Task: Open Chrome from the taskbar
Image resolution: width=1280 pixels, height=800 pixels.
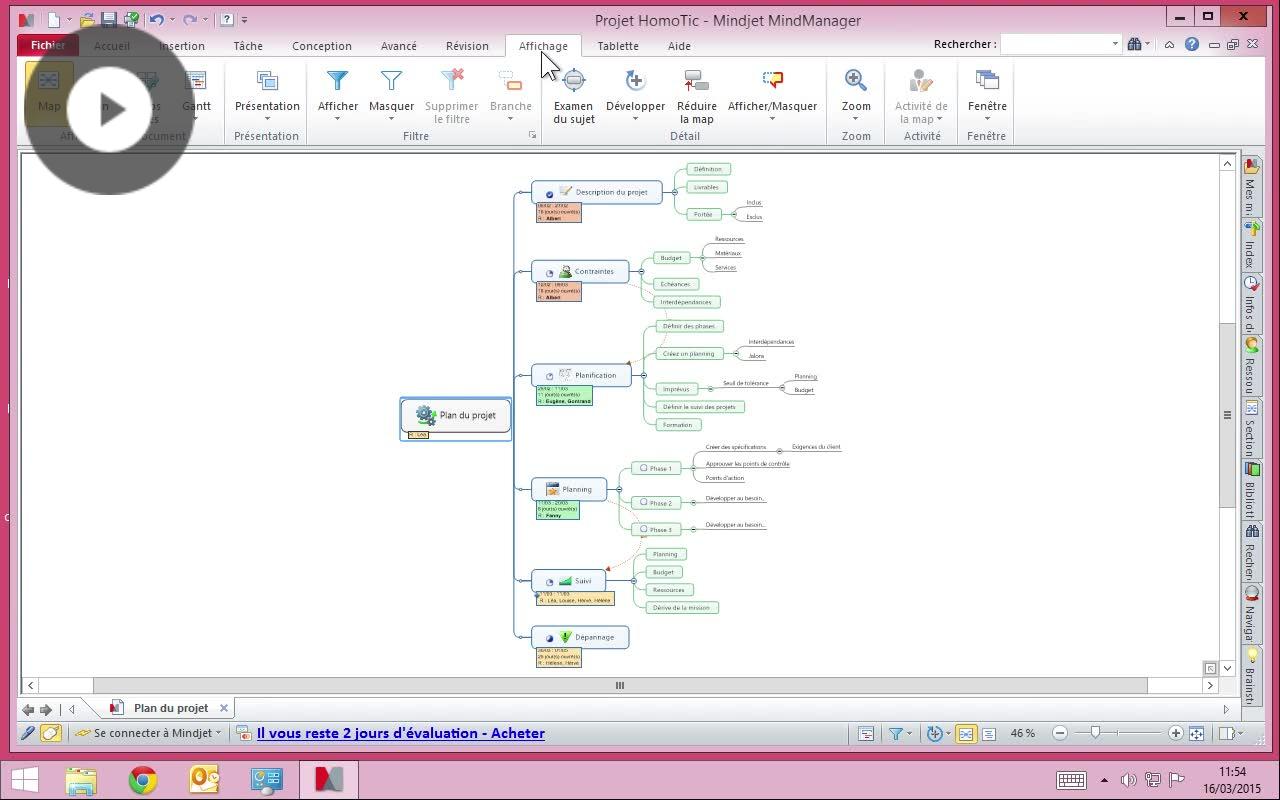Action: pos(143,780)
